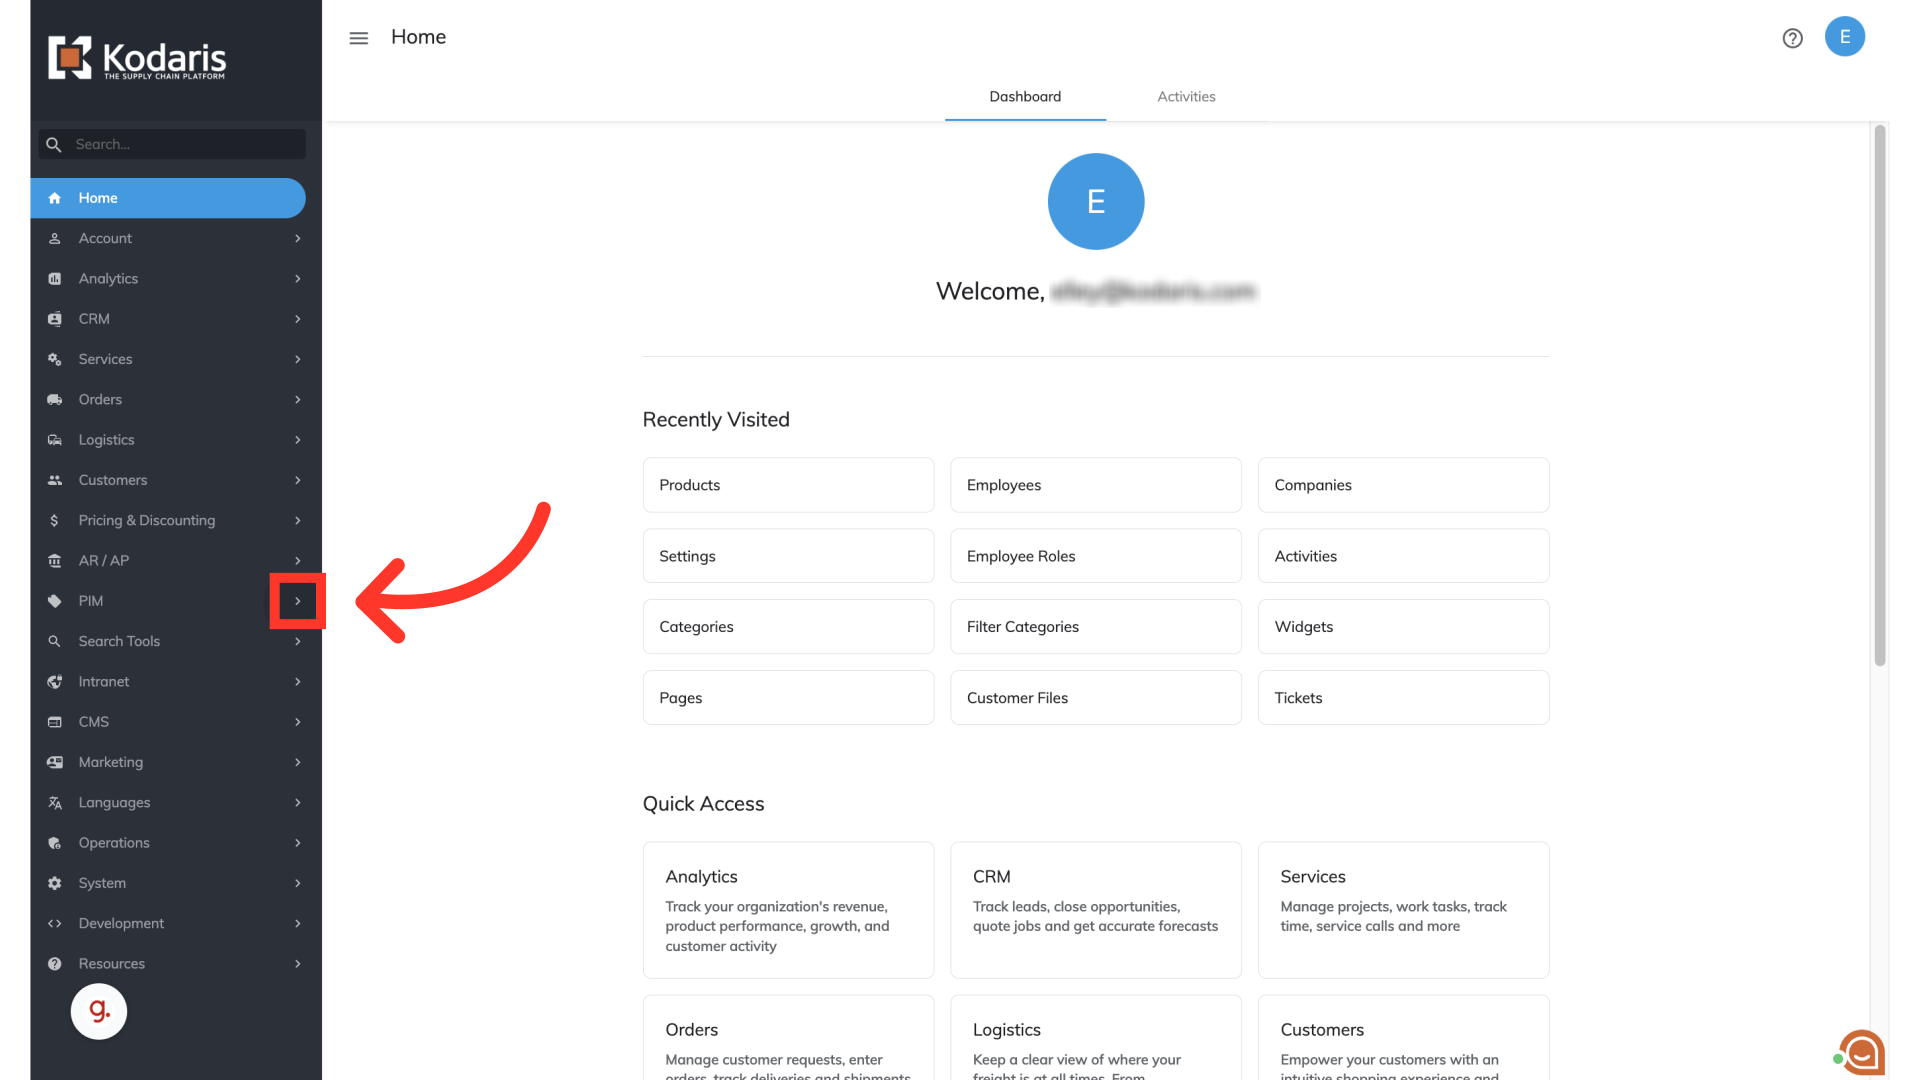Open the chat support bubble icon
Image resolution: width=1920 pixels, height=1080 pixels.
pos(1862,1053)
